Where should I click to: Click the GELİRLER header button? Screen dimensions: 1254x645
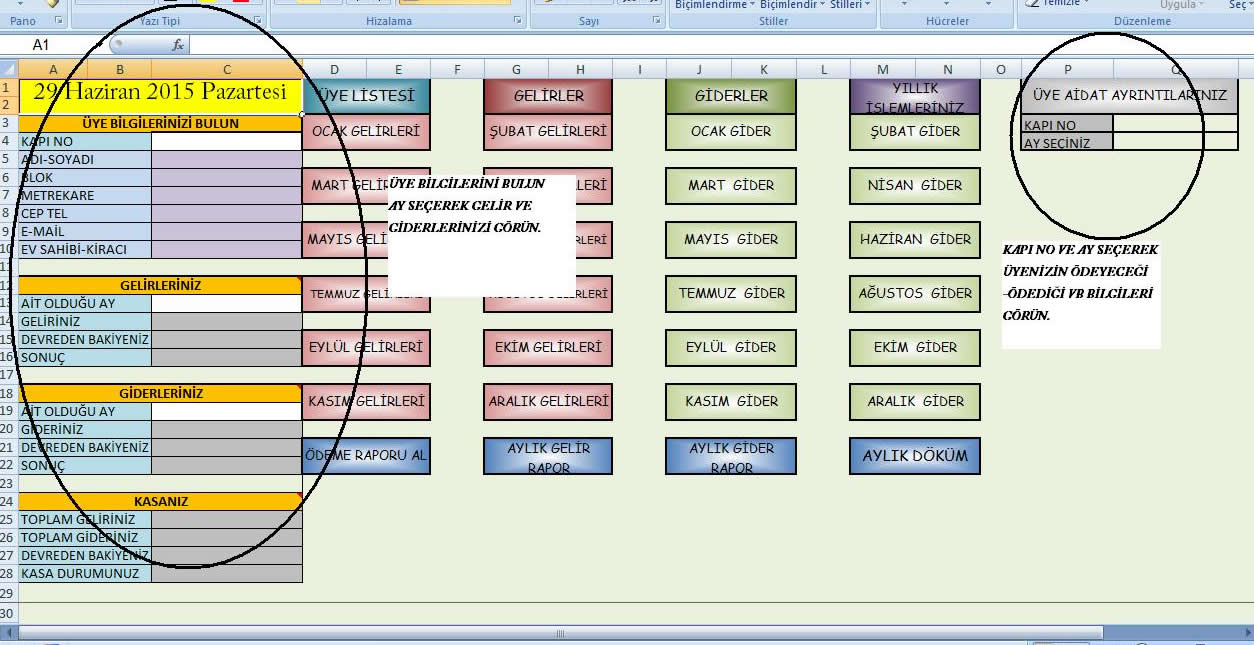coord(548,94)
